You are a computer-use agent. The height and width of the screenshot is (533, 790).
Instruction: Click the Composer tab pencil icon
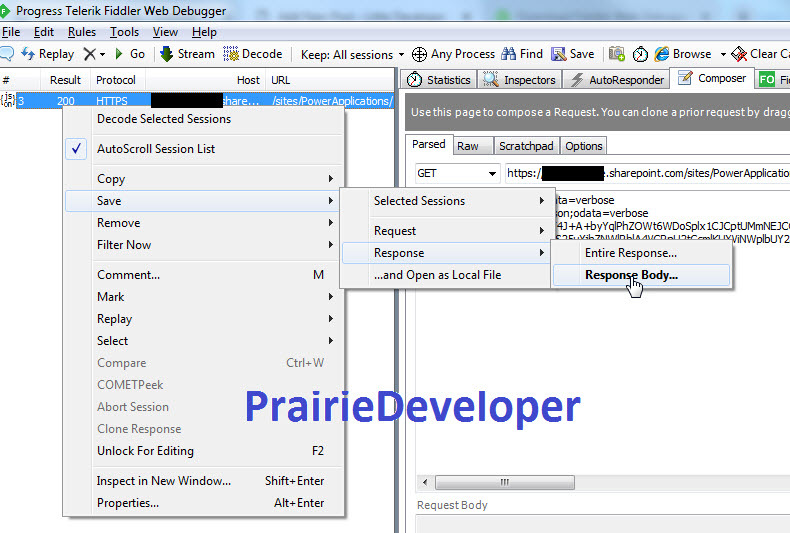point(685,78)
